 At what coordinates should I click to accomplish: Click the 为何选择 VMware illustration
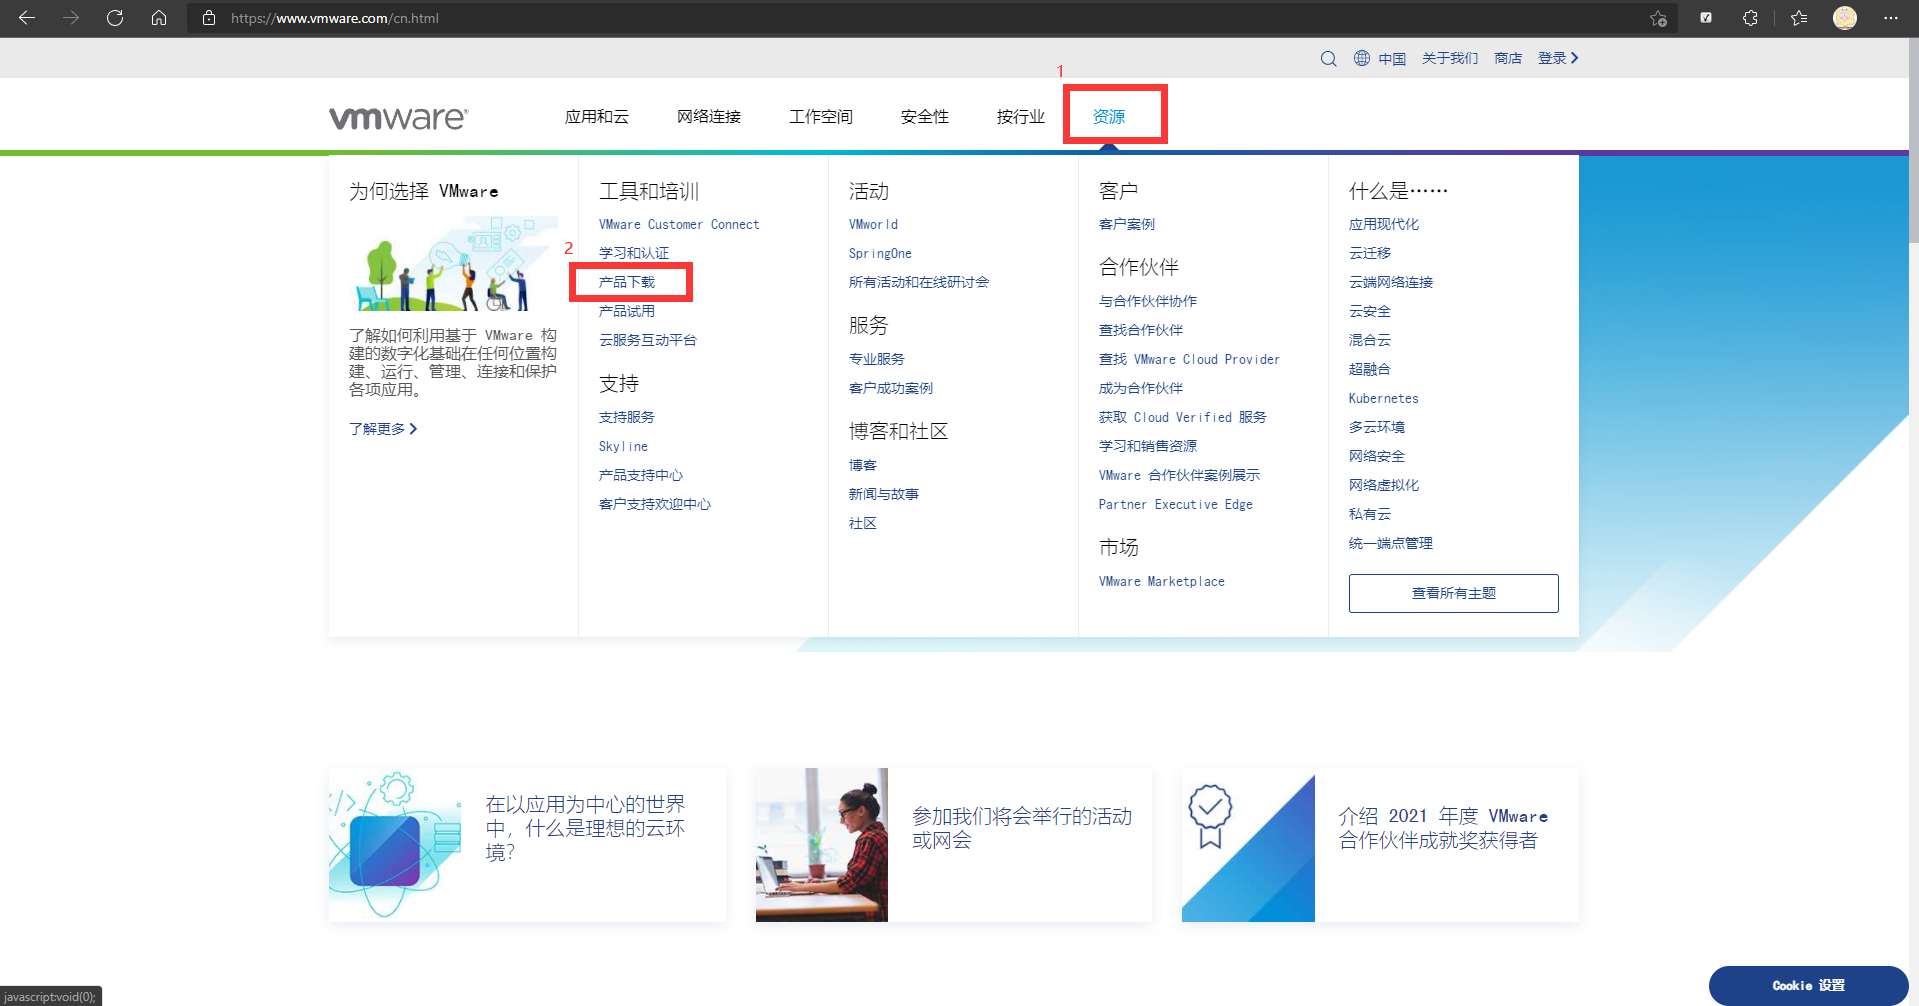(454, 264)
